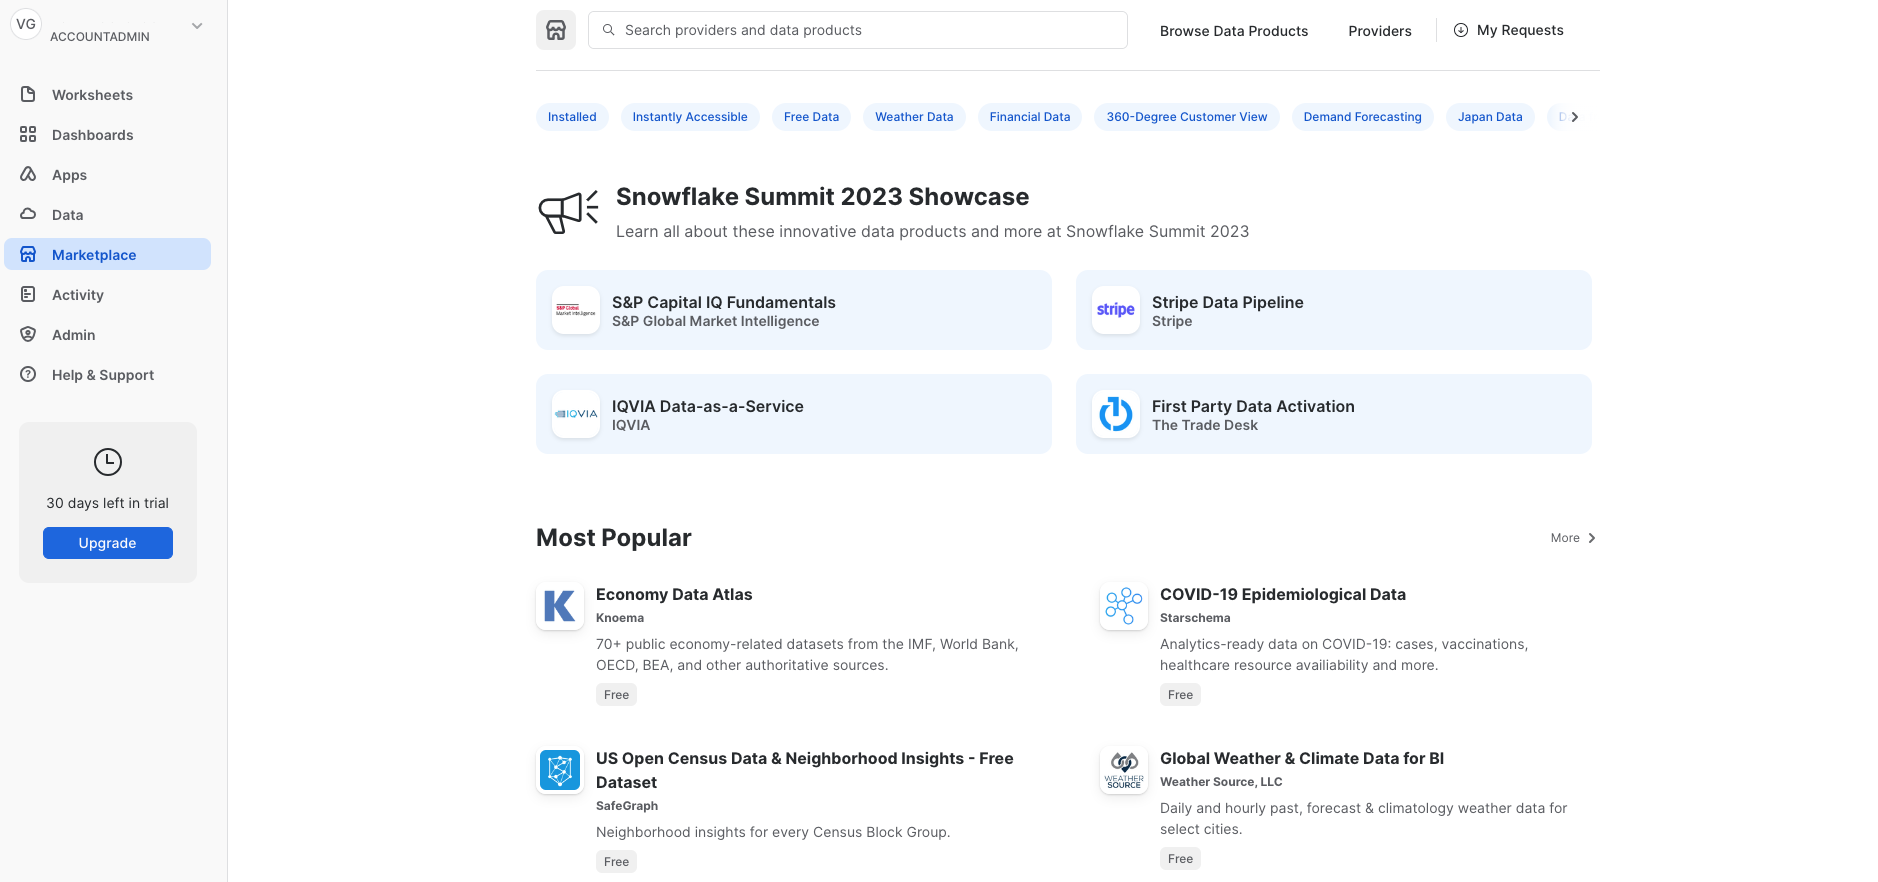Screen dimensions: 1878x882
Task: Click the Upgrade button
Action: pyautogui.click(x=108, y=543)
